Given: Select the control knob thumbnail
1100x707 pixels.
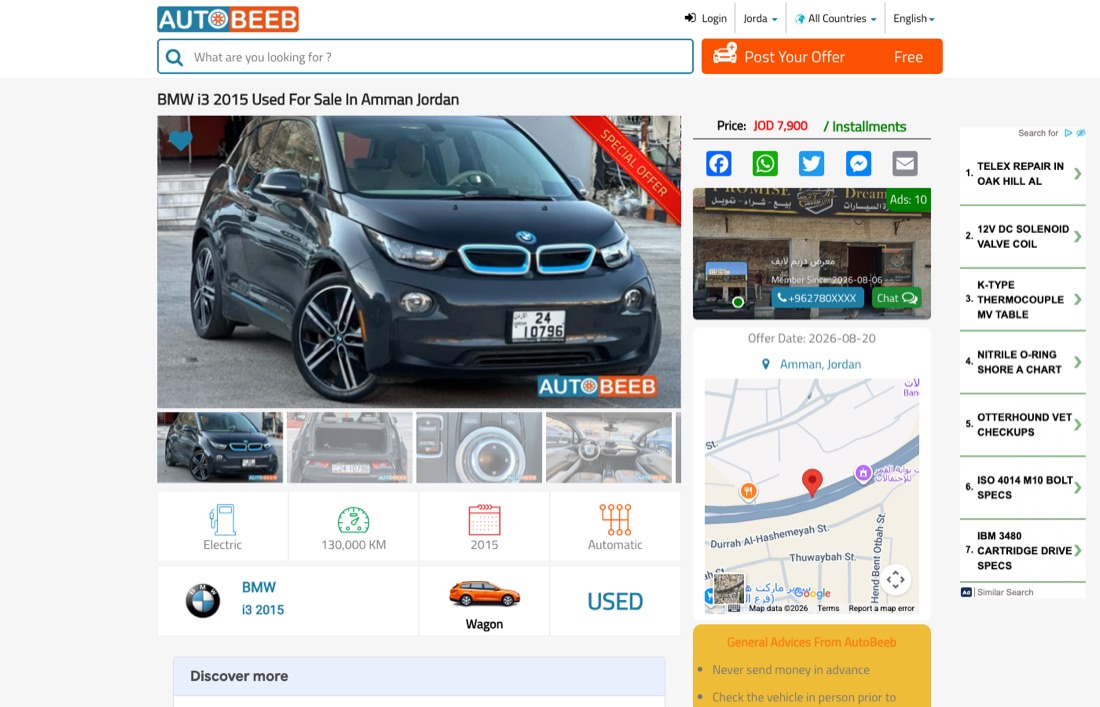Looking at the screenshot, I should click(479, 447).
